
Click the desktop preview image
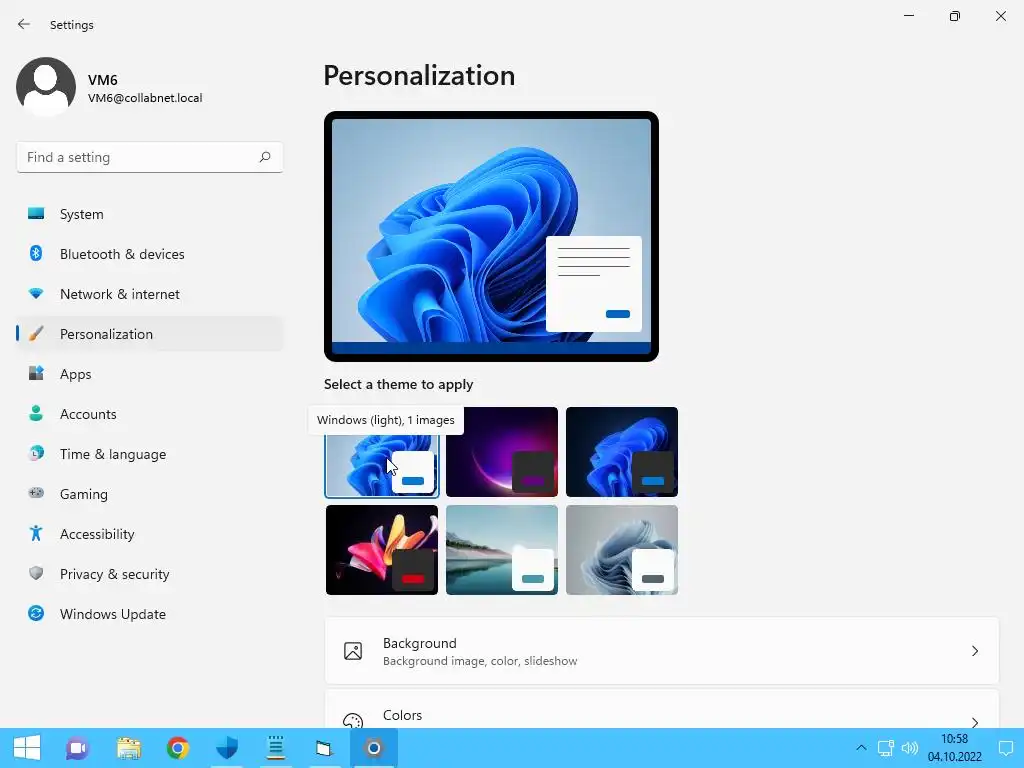(491, 236)
